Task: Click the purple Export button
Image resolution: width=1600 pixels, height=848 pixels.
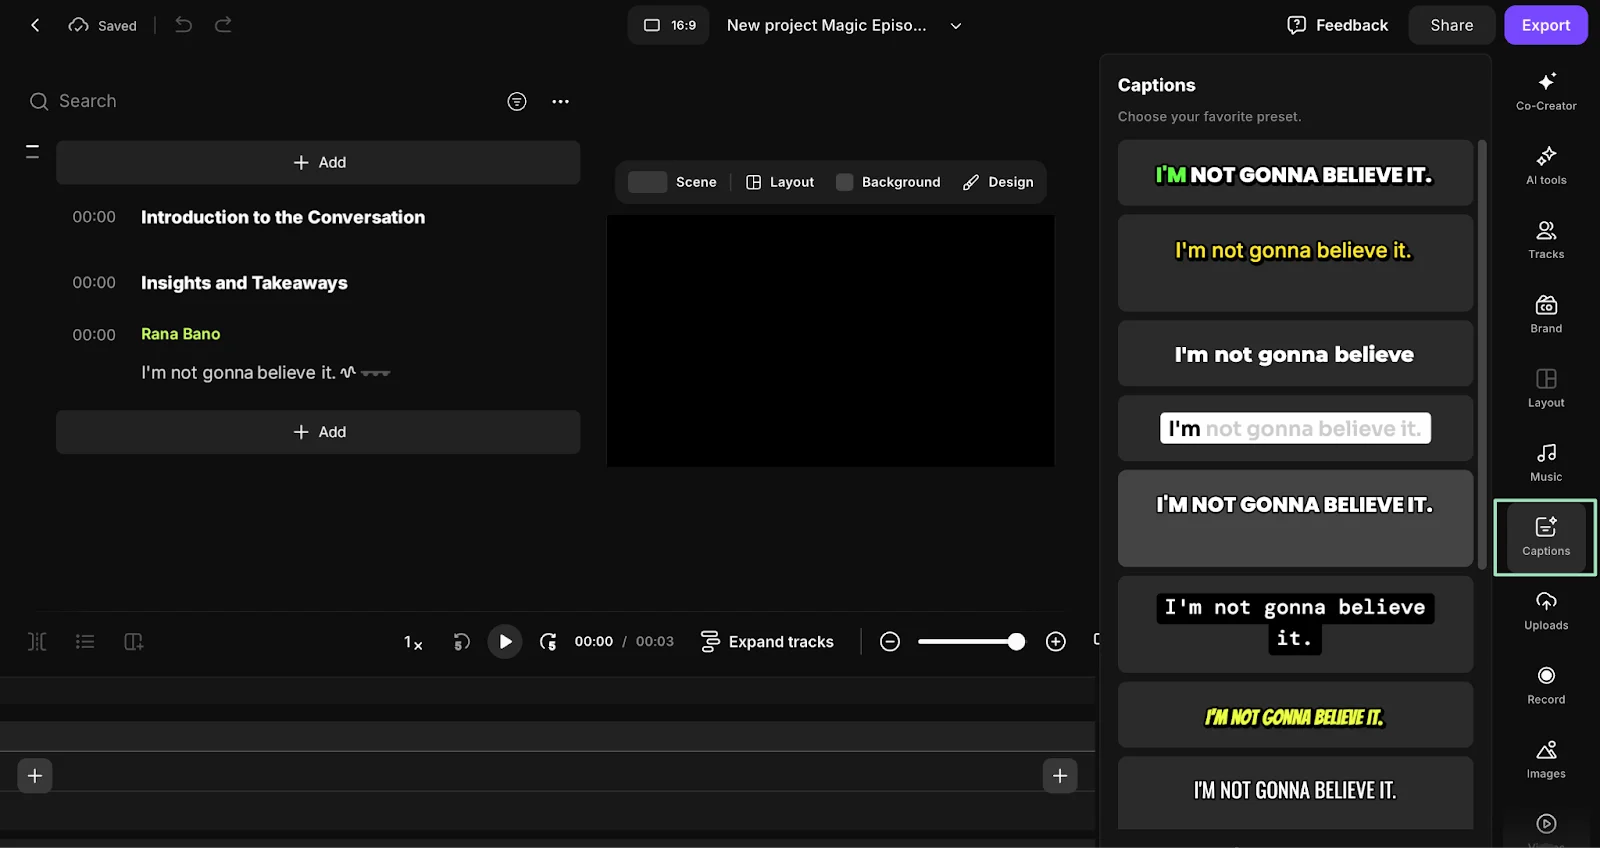Action: (x=1545, y=25)
